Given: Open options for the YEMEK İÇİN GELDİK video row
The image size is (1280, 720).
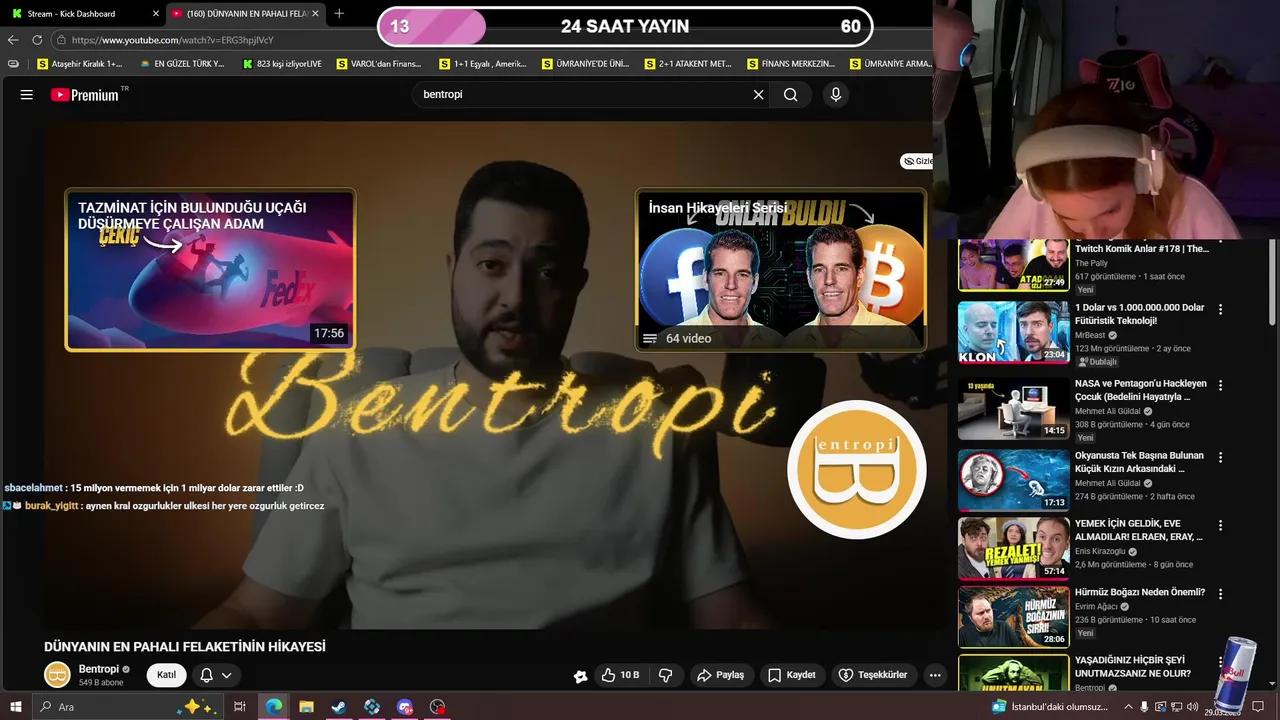Looking at the screenshot, I should click(x=1220, y=525).
